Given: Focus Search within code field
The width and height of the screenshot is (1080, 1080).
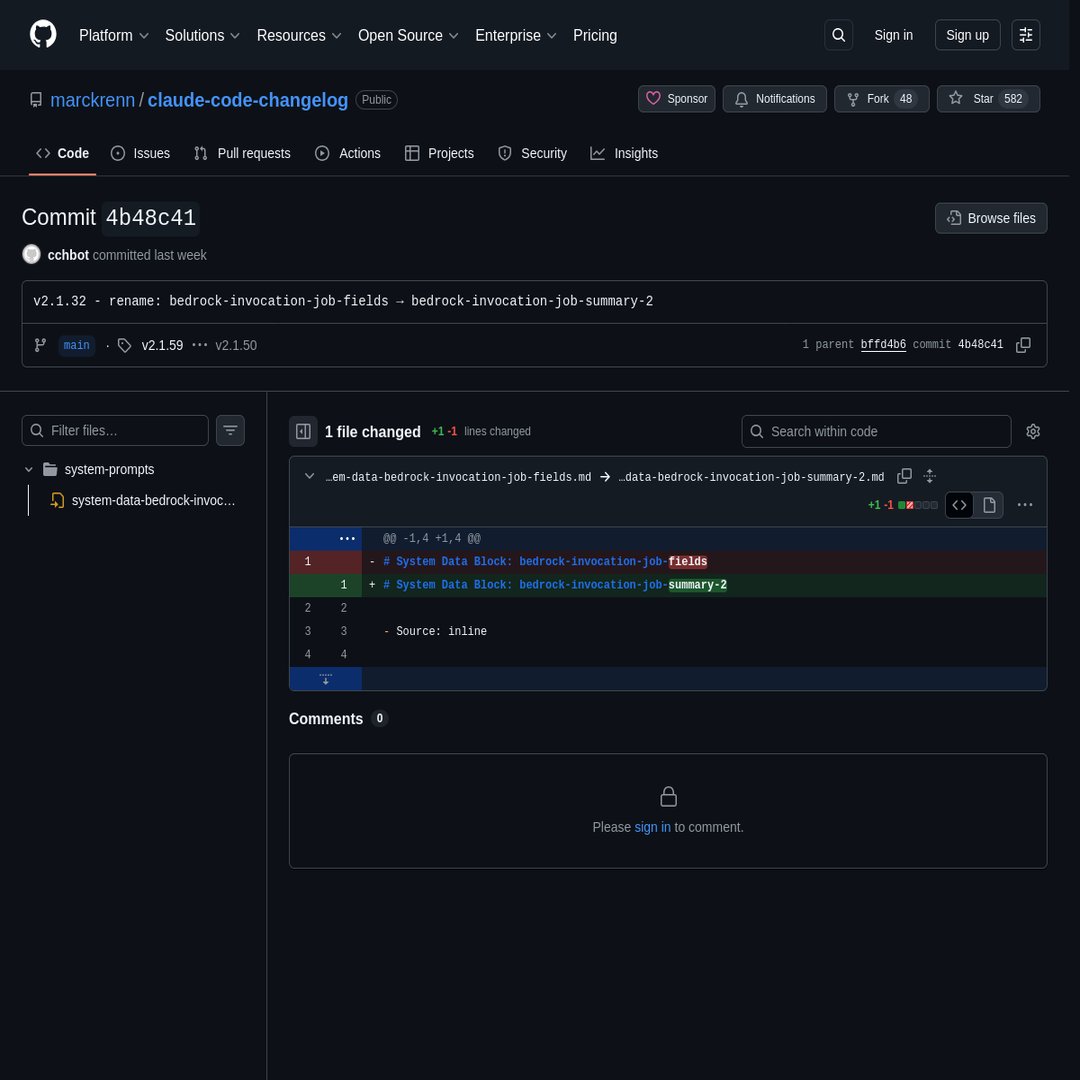Looking at the screenshot, I should (x=876, y=432).
